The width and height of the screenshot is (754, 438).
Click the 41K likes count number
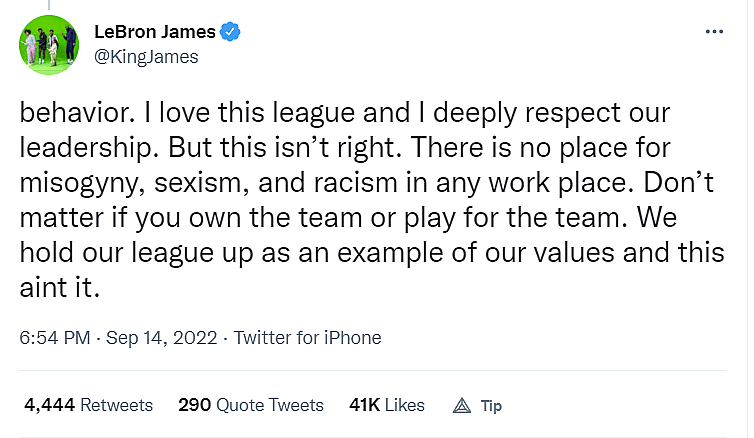362,405
